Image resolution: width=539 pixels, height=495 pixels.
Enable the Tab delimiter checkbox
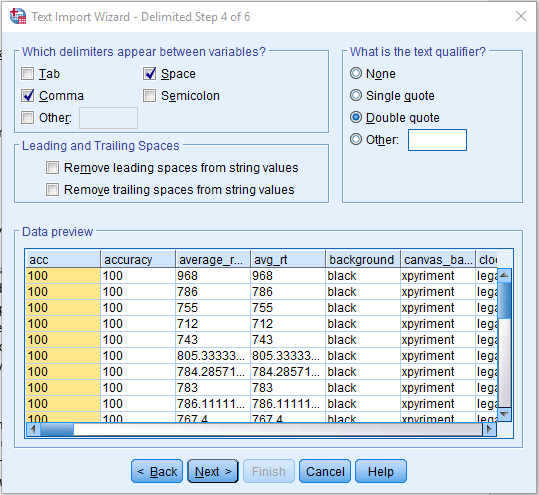point(28,74)
